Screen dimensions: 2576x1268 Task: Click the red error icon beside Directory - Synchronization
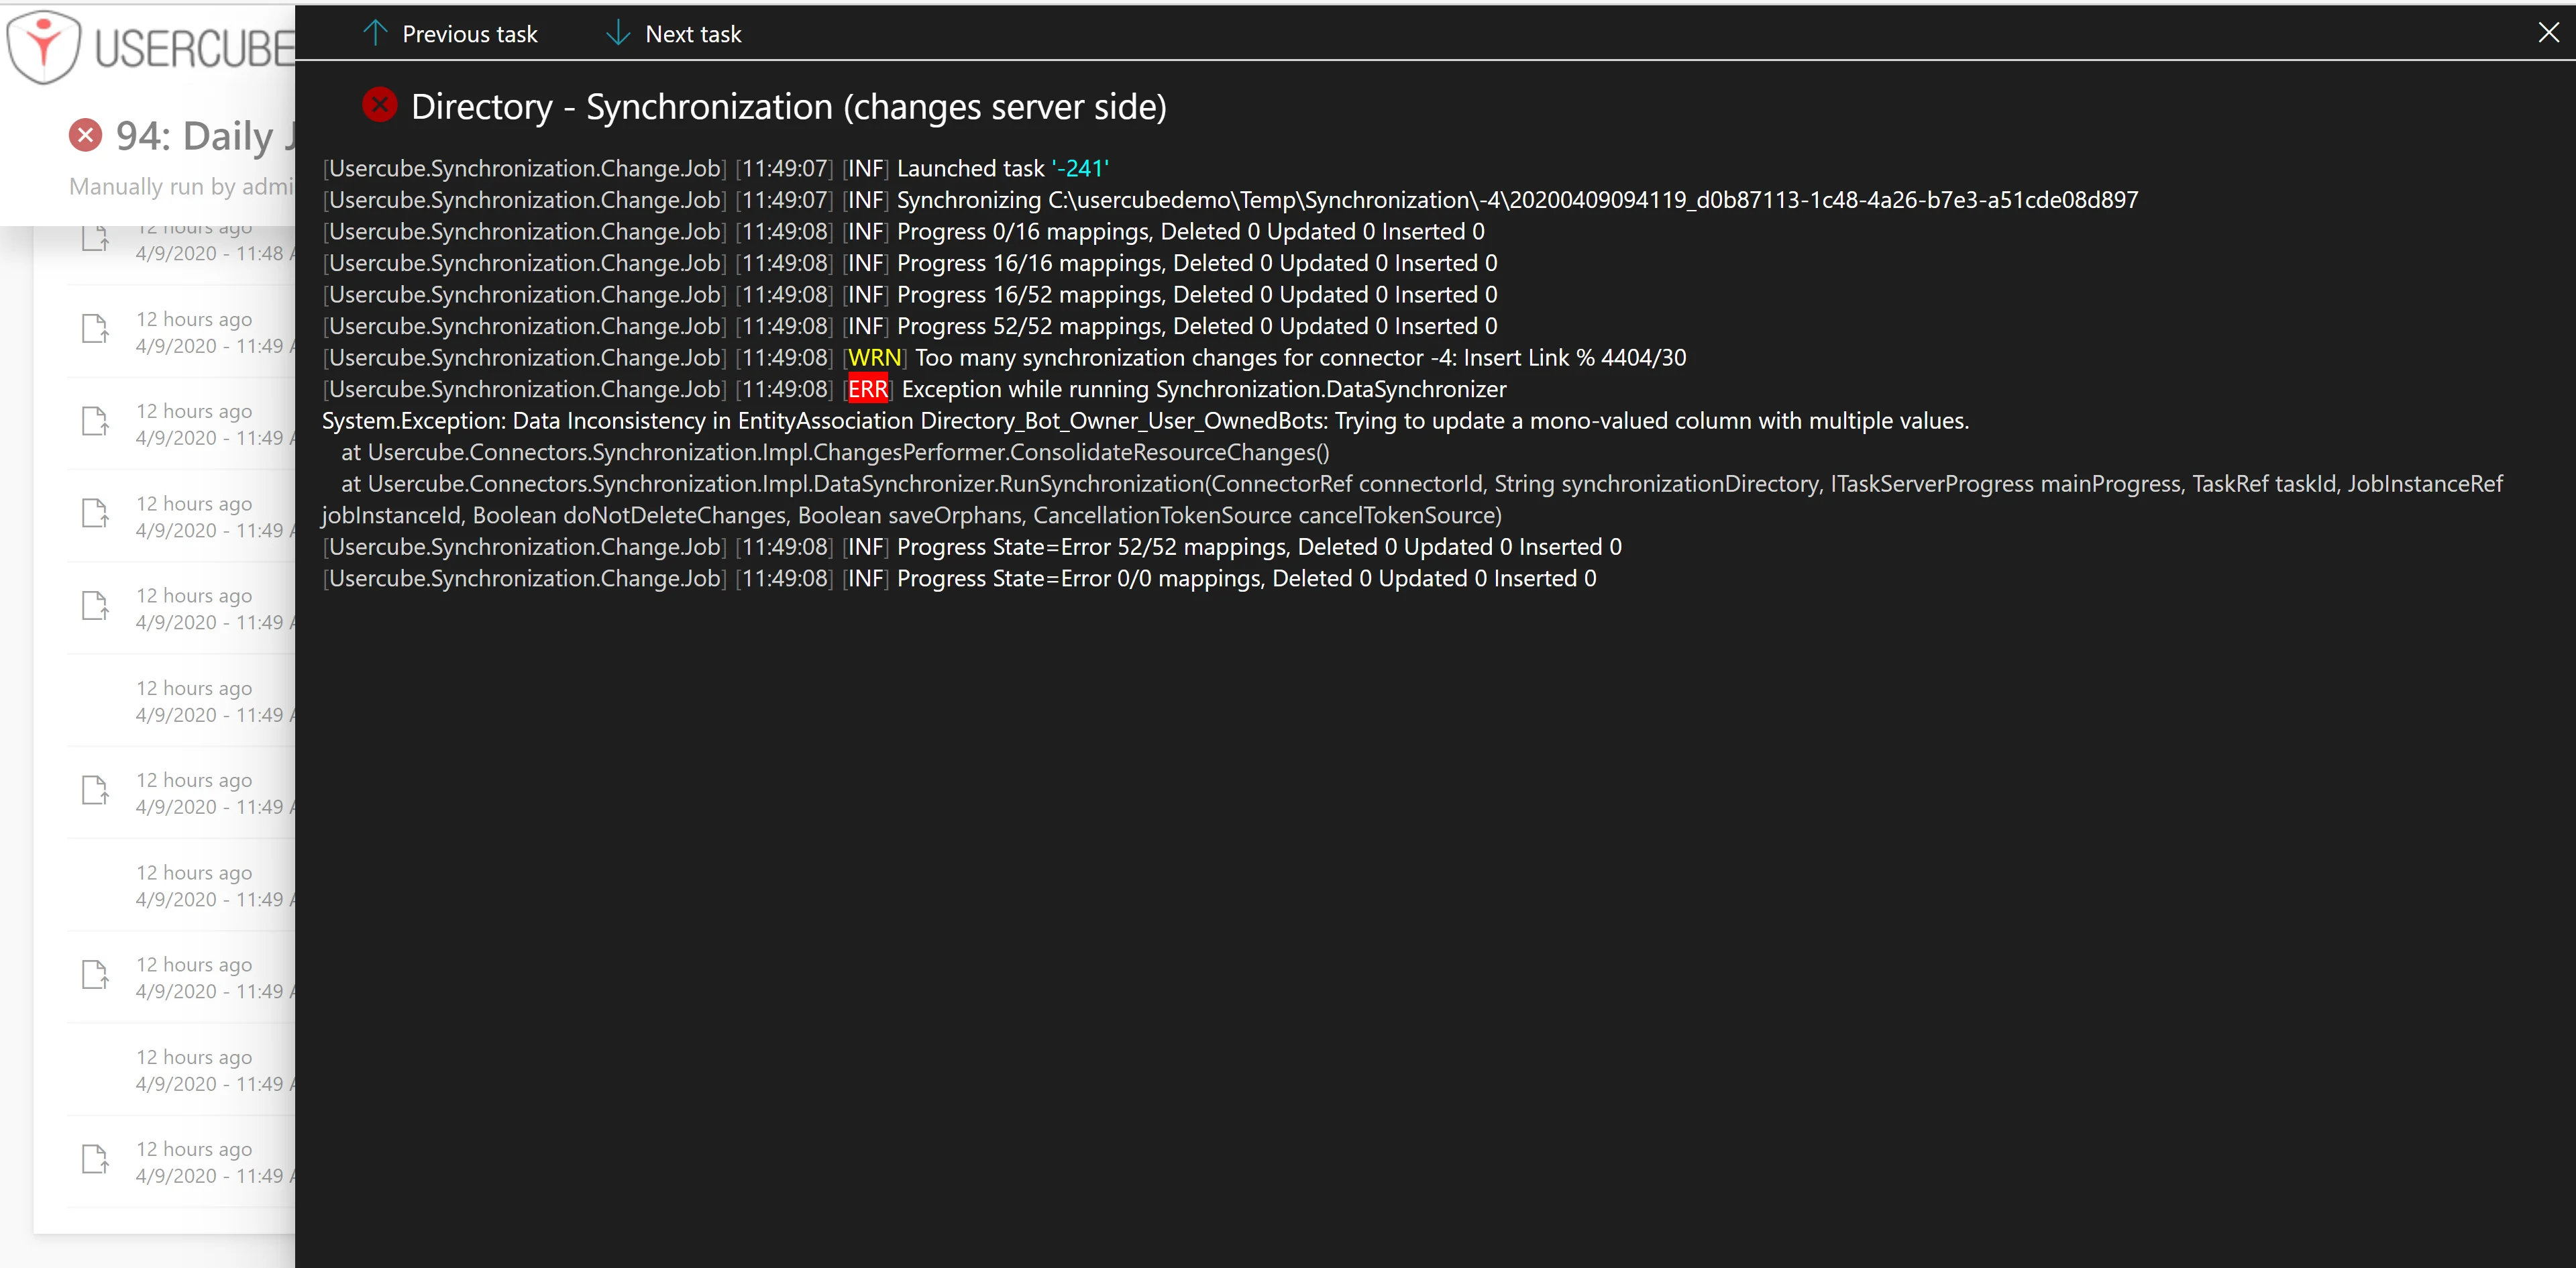[380, 105]
